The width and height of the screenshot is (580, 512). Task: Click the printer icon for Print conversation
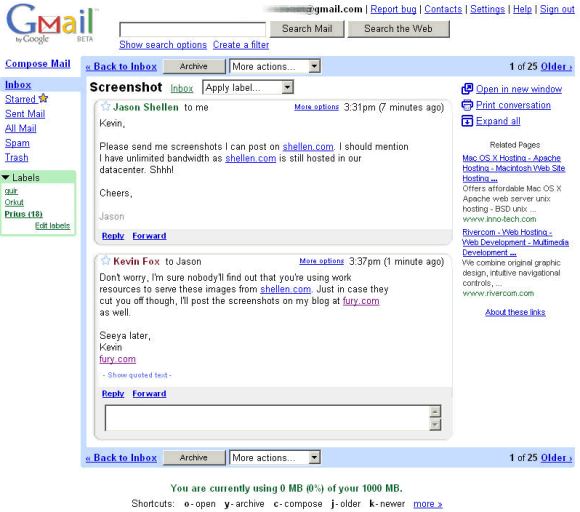467,105
